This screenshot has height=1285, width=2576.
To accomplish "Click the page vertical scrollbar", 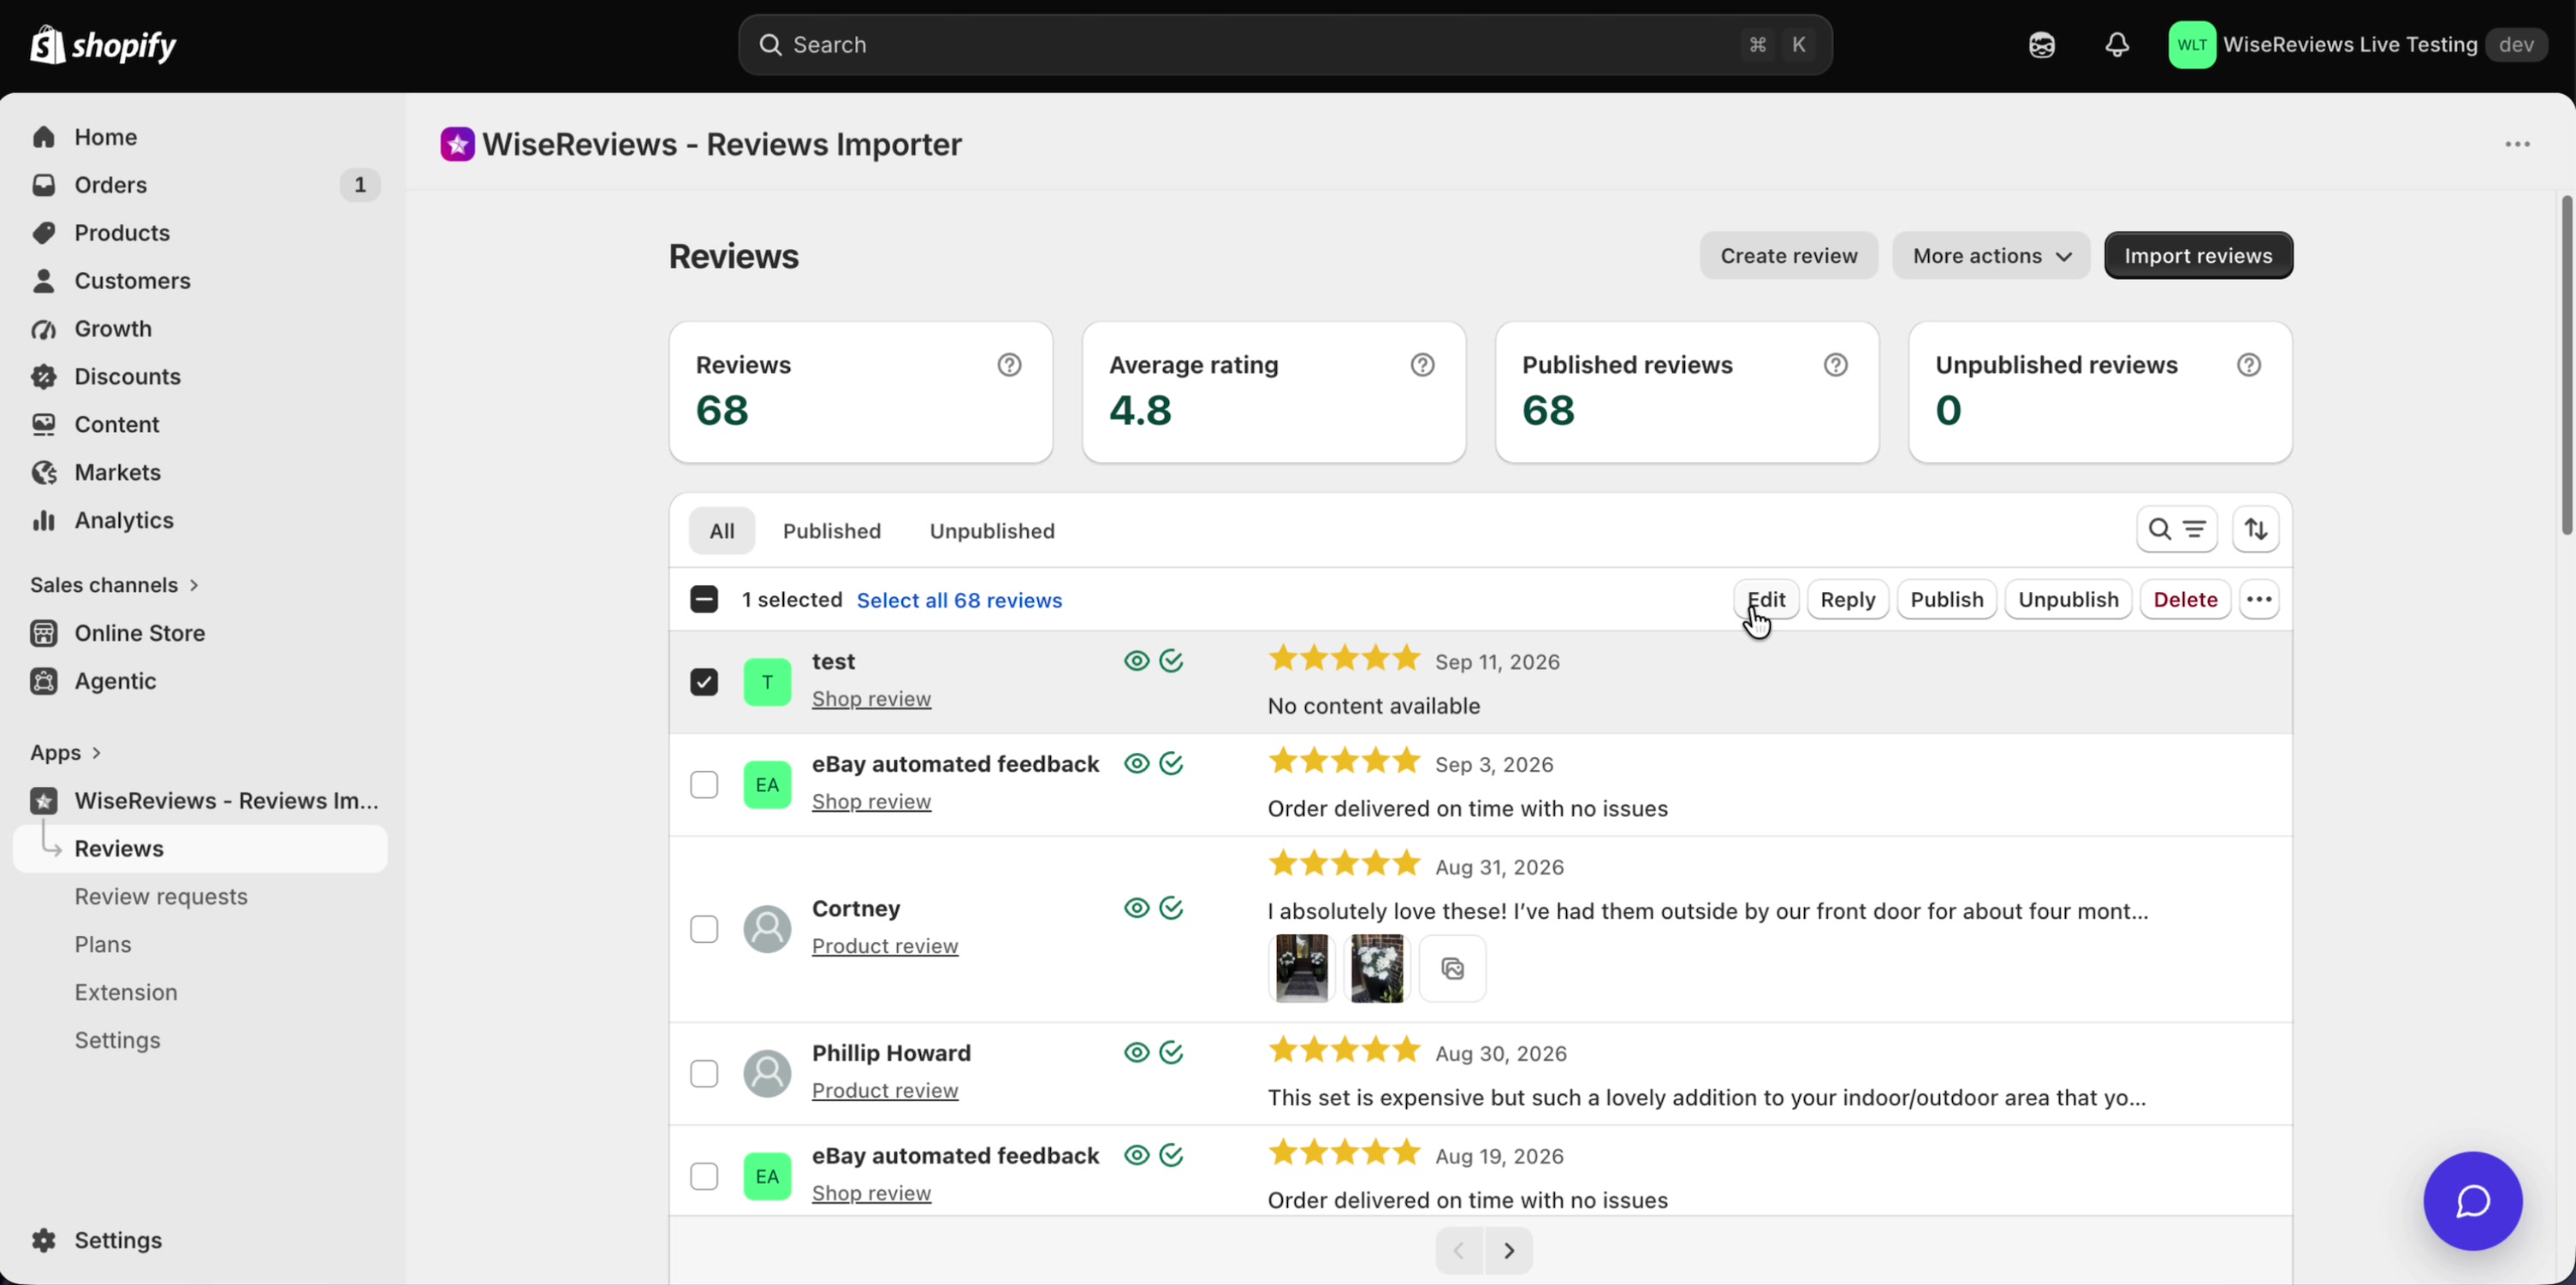I will tap(2567, 365).
